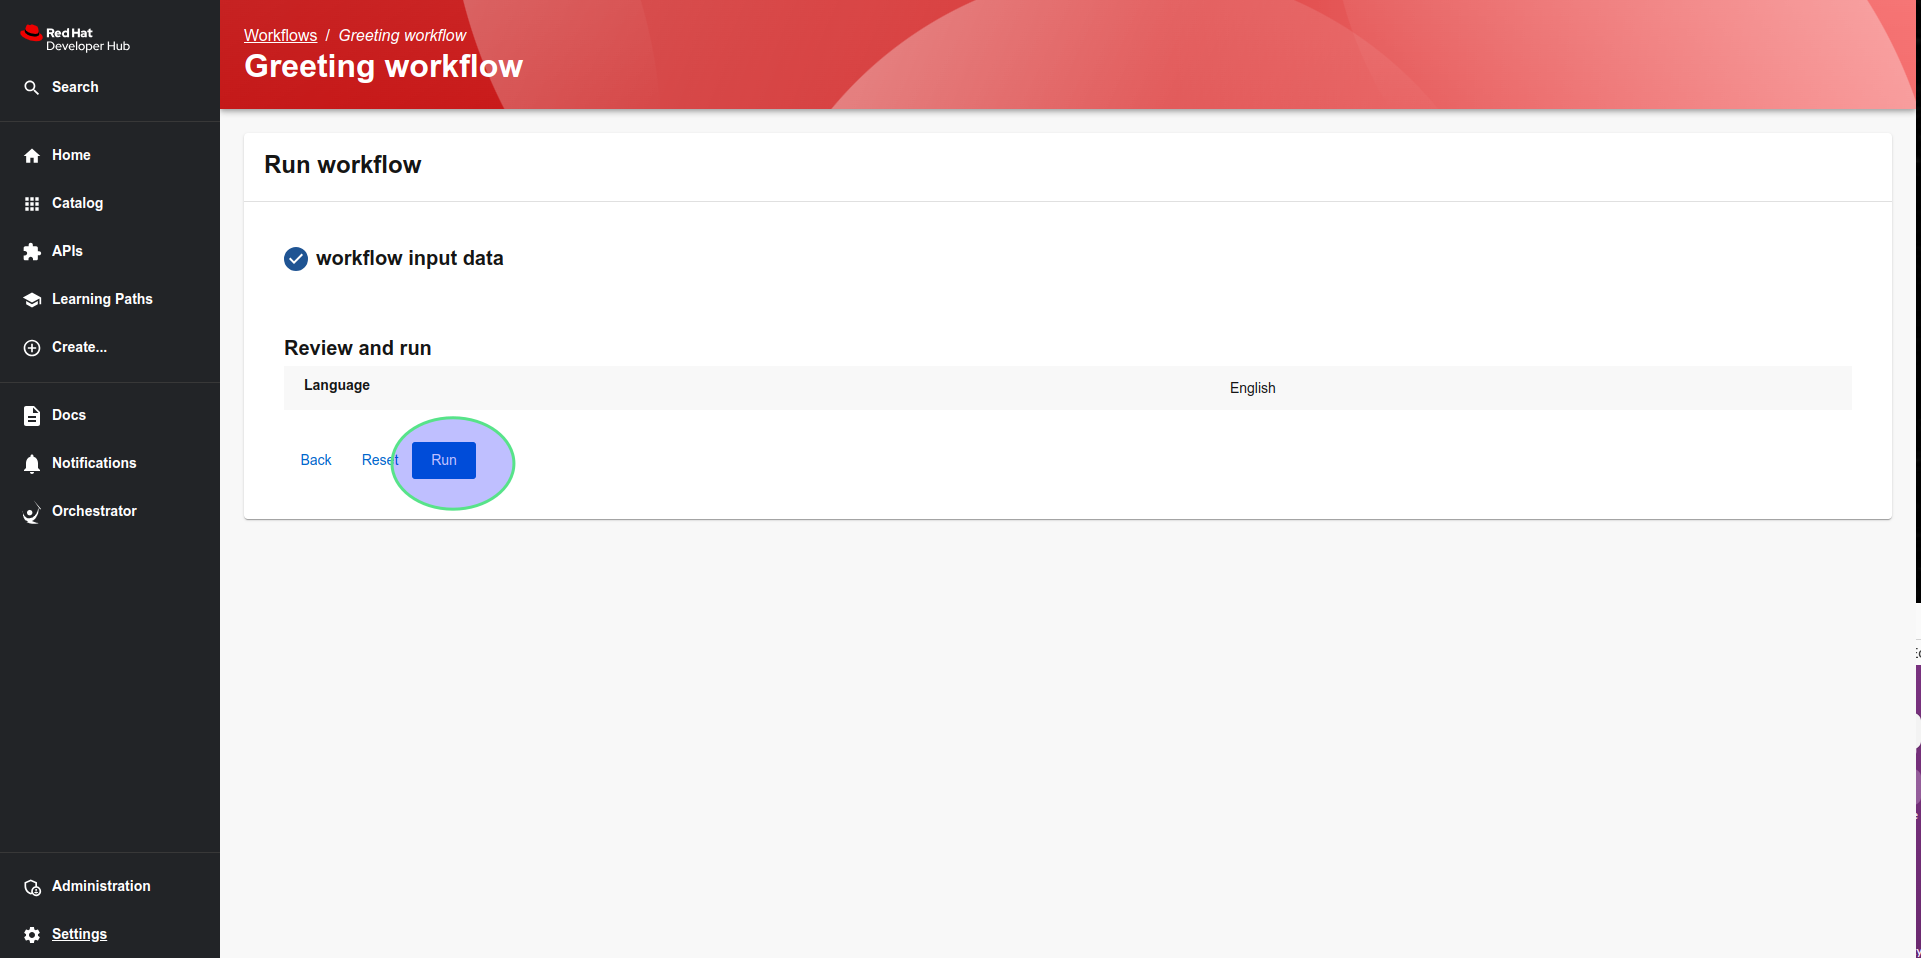Open the Workflows breadcrumb link
Viewport: 1921px width, 958px height.
tap(280, 35)
